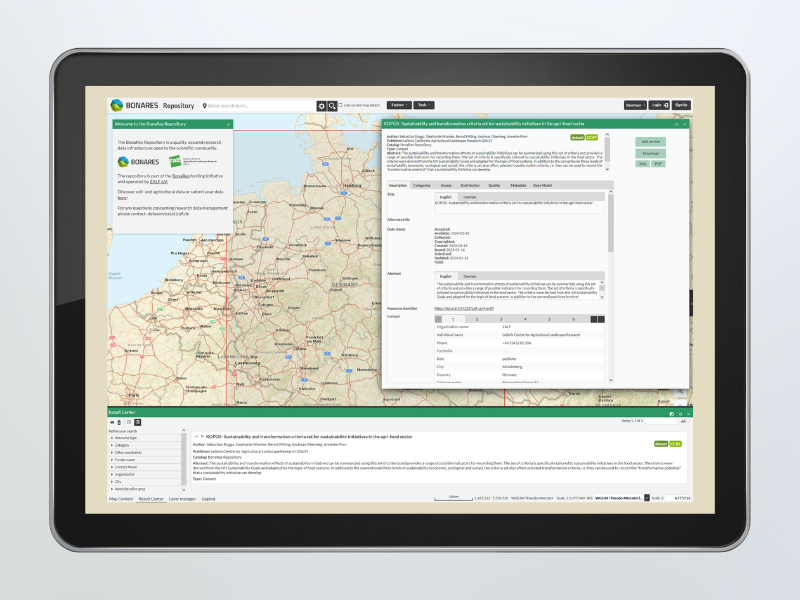Switch to the Data Model tab
Screen dimensions: 800x600
(542, 186)
